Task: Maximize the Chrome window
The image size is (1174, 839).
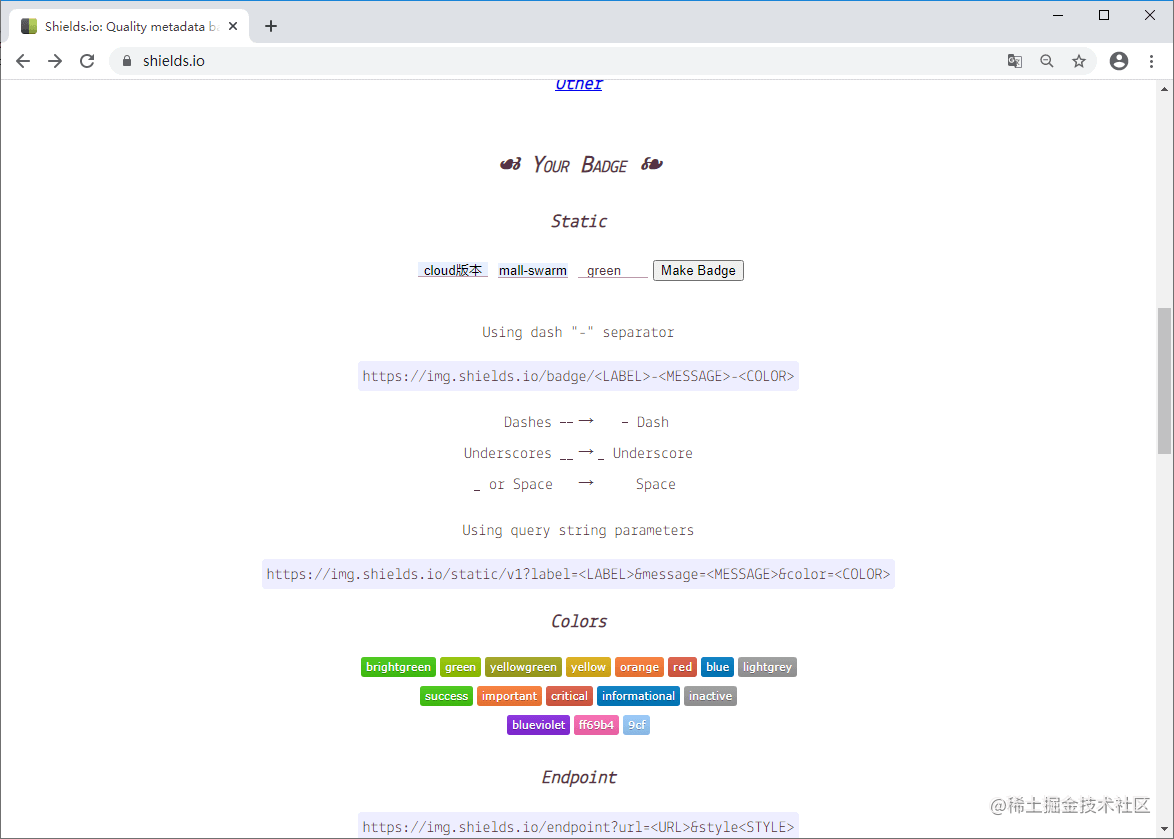Action: (1104, 15)
